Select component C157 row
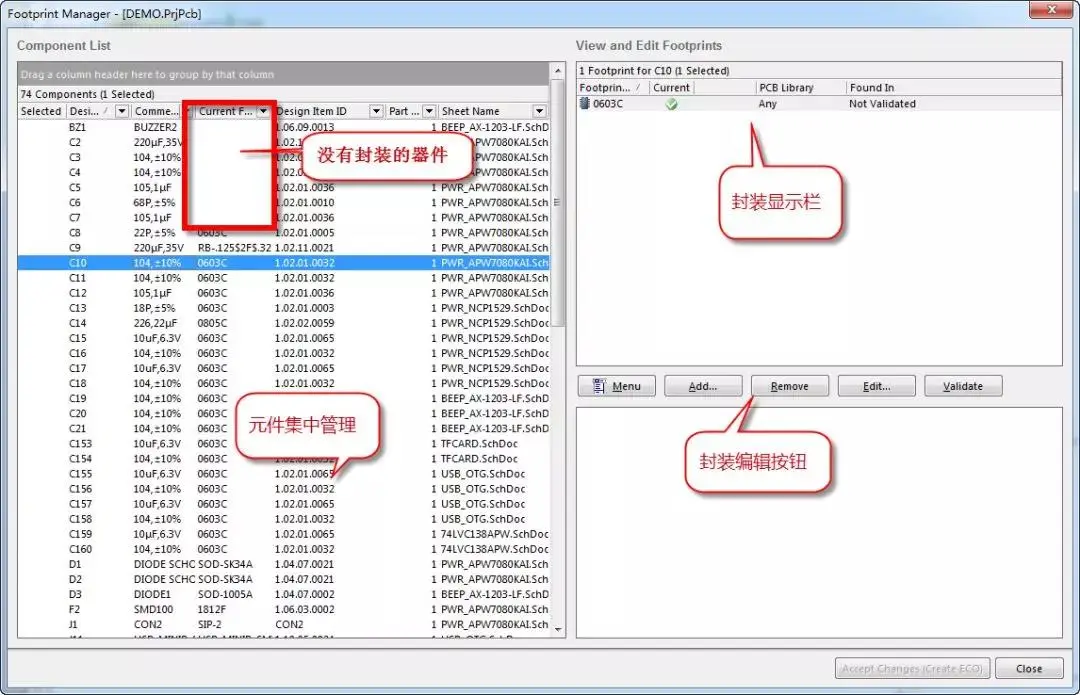Image resolution: width=1080 pixels, height=695 pixels. (x=284, y=504)
